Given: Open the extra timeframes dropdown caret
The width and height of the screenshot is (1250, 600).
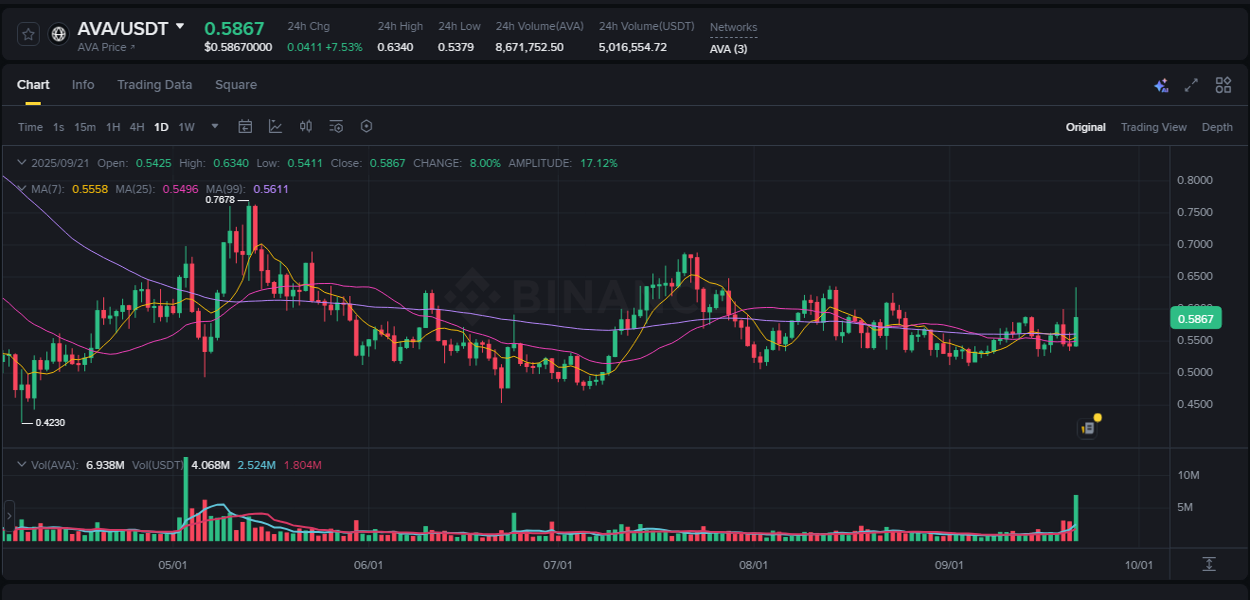Looking at the screenshot, I should [214, 126].
